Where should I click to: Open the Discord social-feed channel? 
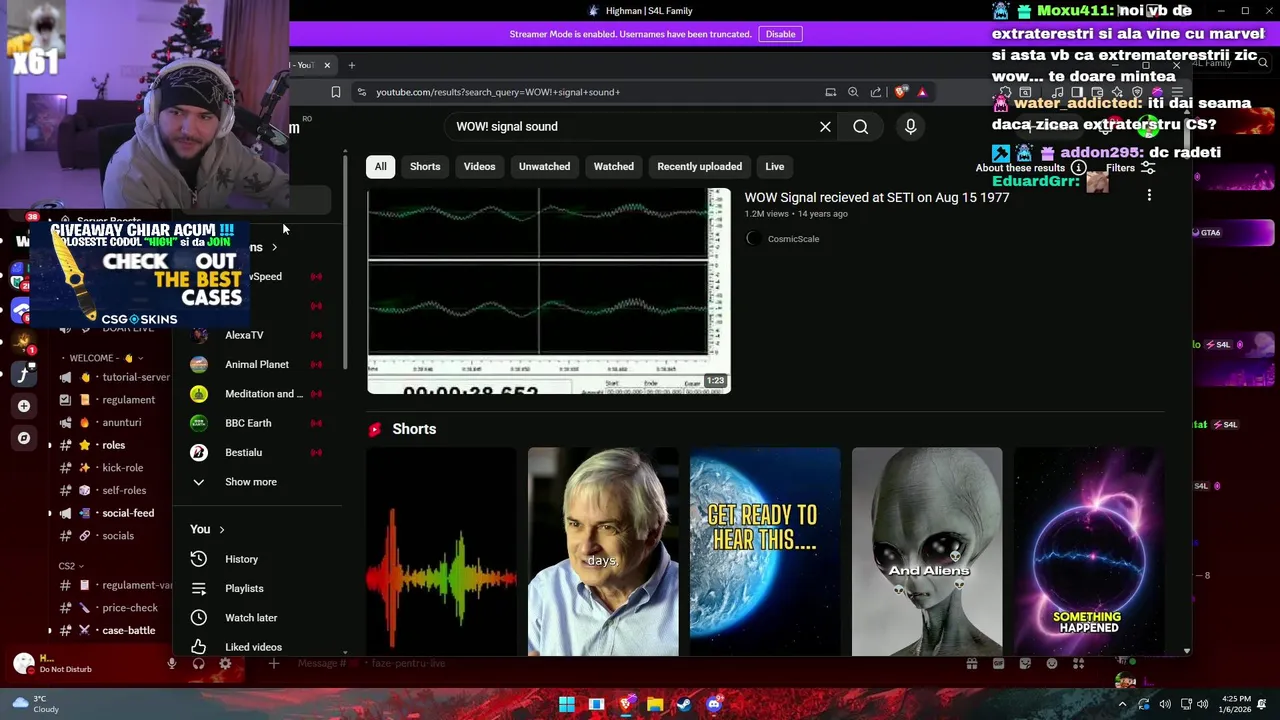(128, 513)
